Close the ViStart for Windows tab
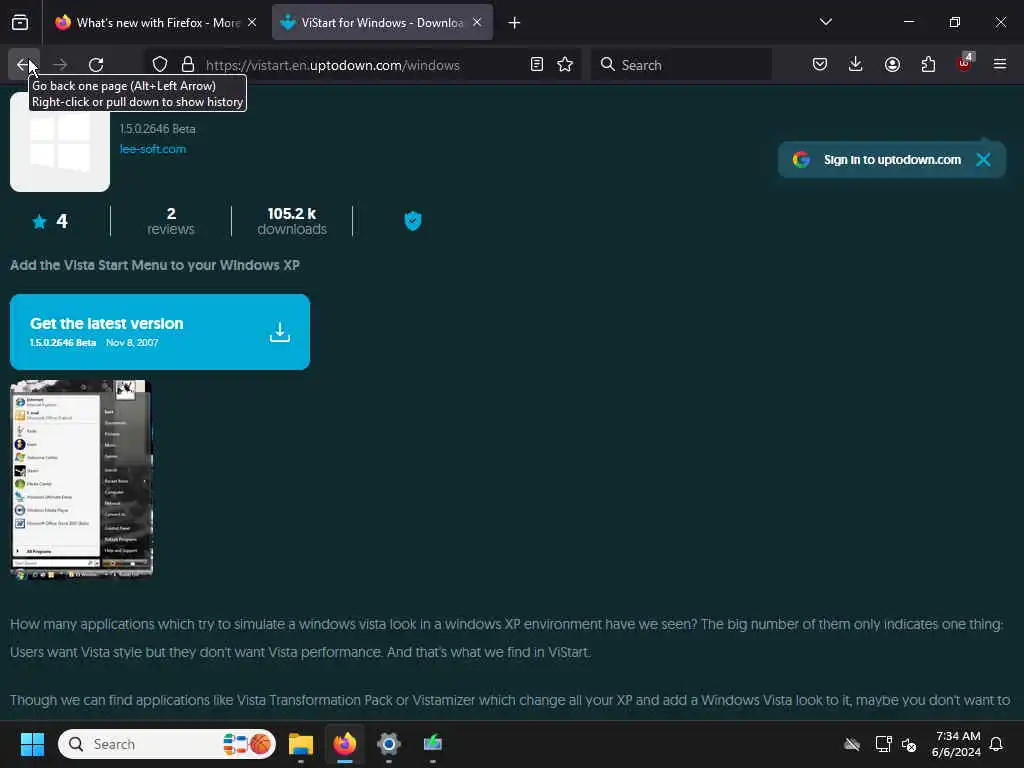1024x768 pixels. pos(477,22)
